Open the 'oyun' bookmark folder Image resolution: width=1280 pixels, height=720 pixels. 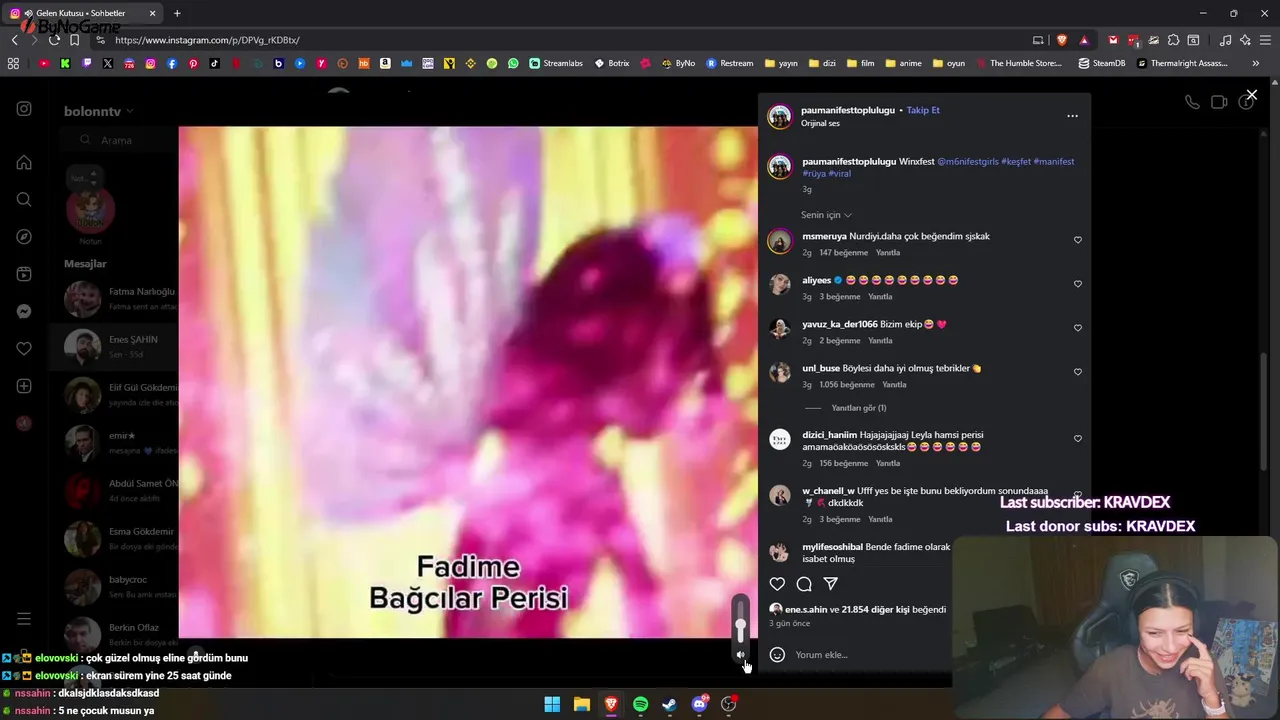(949, 63)
